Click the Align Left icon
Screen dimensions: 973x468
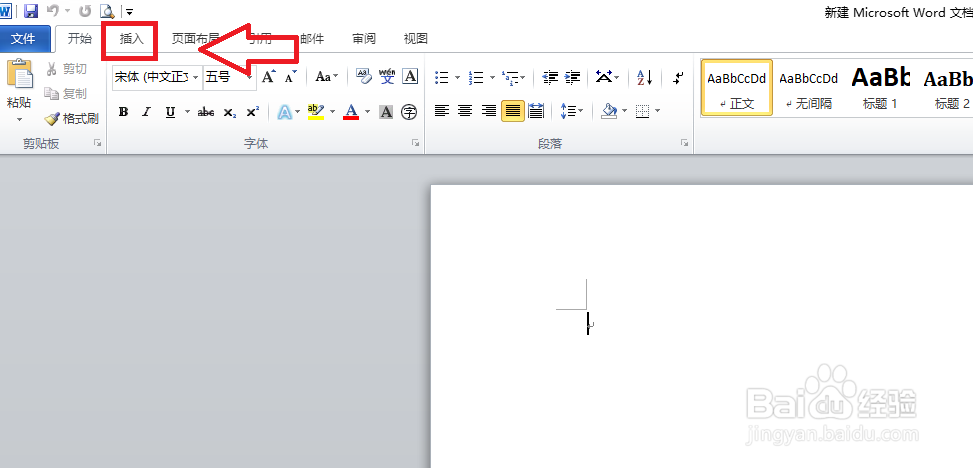click(442, 112)
